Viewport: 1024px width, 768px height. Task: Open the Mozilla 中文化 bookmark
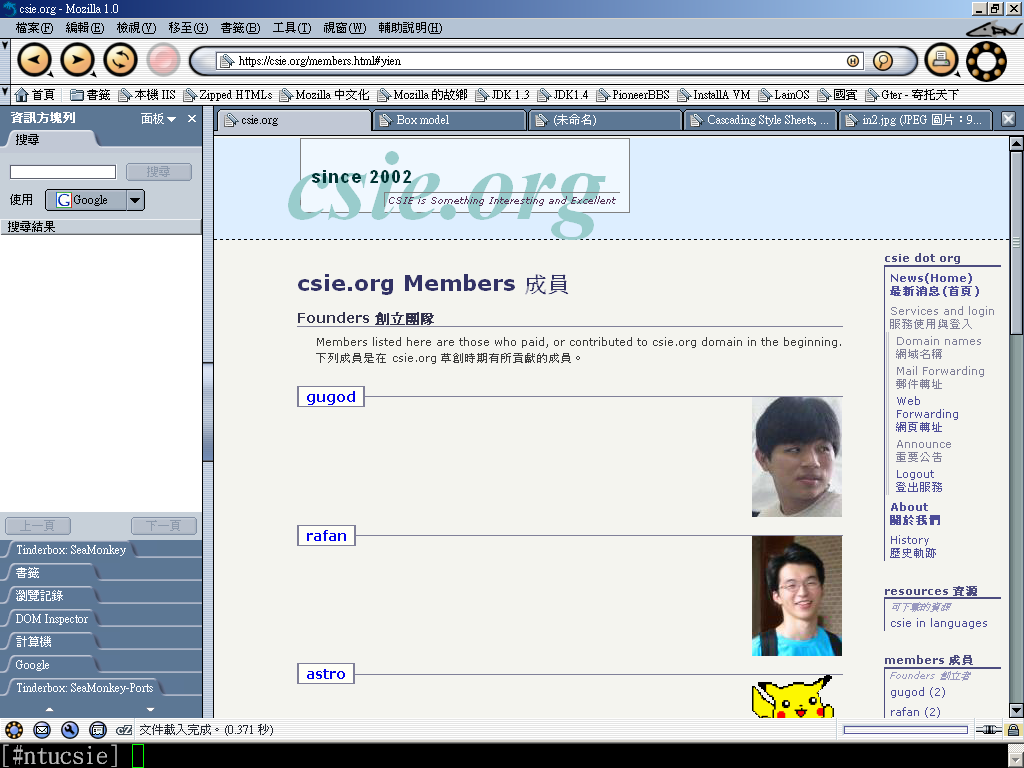pos(325,95)
